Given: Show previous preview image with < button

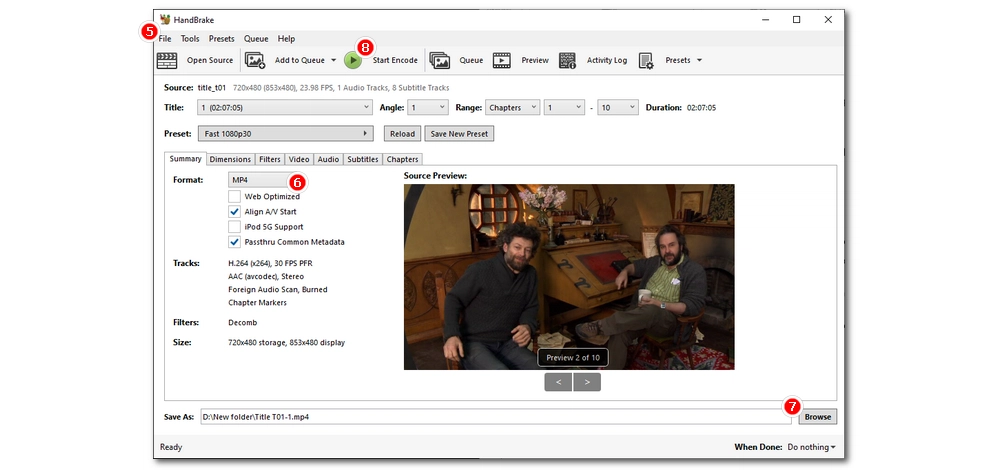Looking at the screenshot, I should pos(559,383).
